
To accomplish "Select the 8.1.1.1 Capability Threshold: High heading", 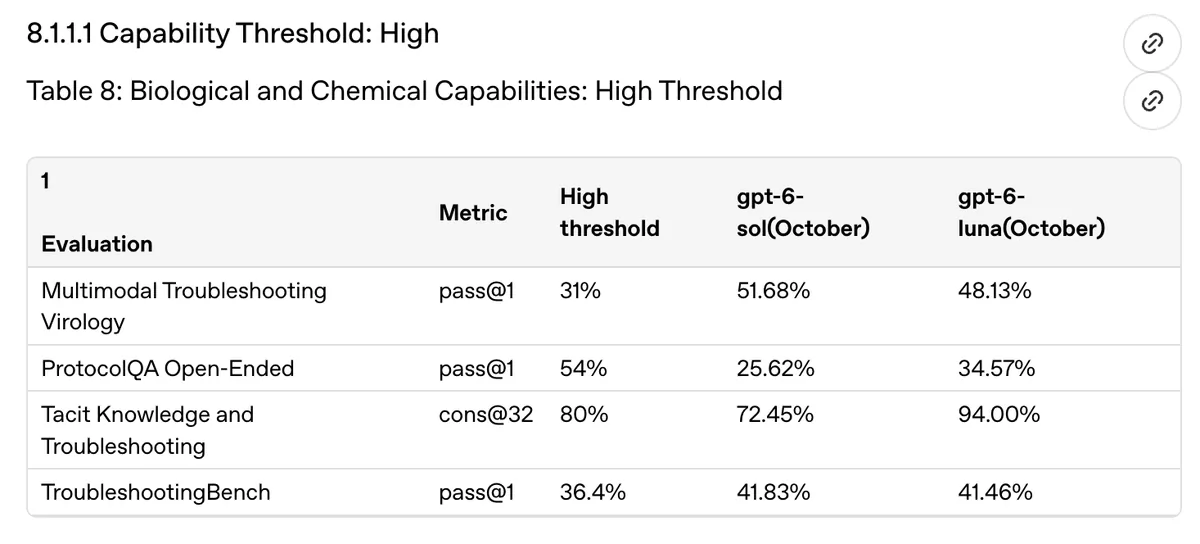I will [x=234, y=34].
